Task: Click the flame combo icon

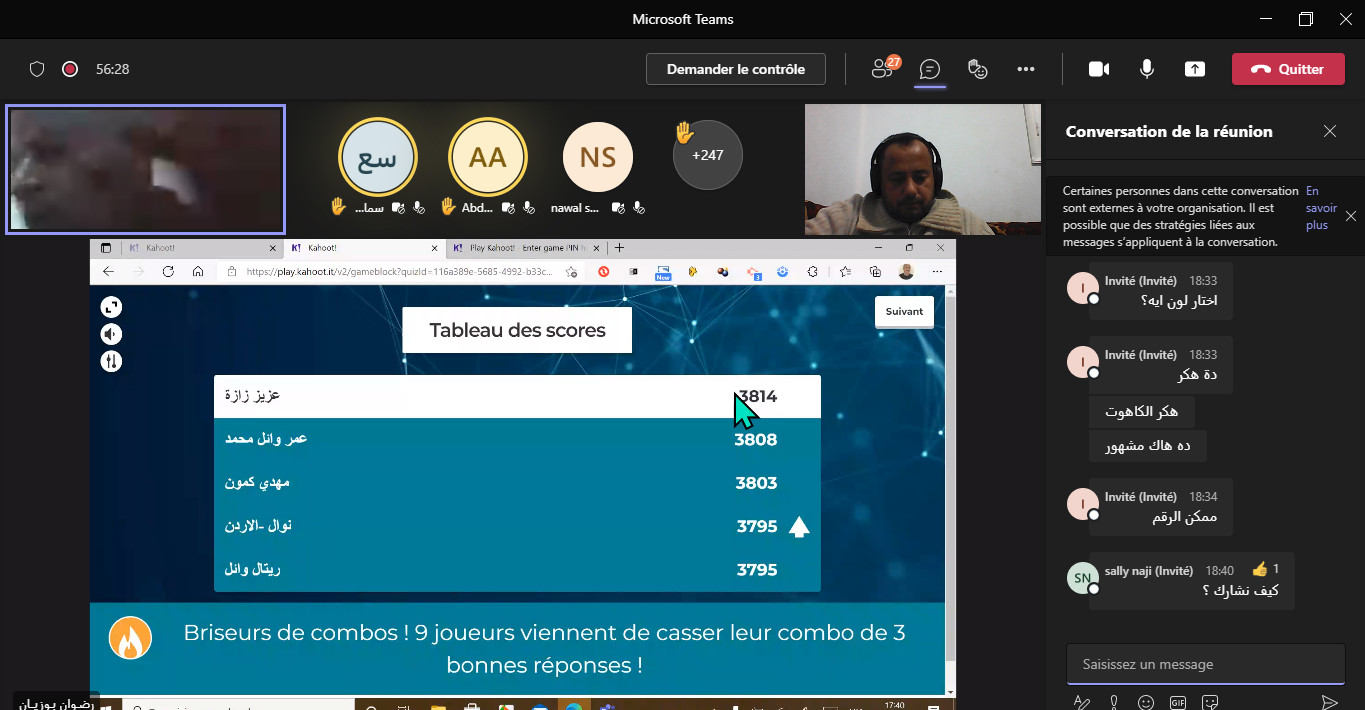Action: point(130,638)
